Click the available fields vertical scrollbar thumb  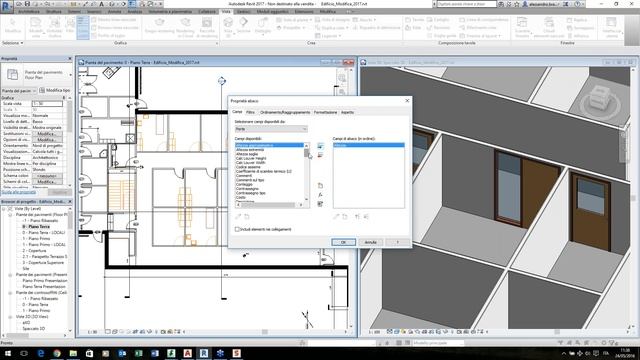pos(306,153)
